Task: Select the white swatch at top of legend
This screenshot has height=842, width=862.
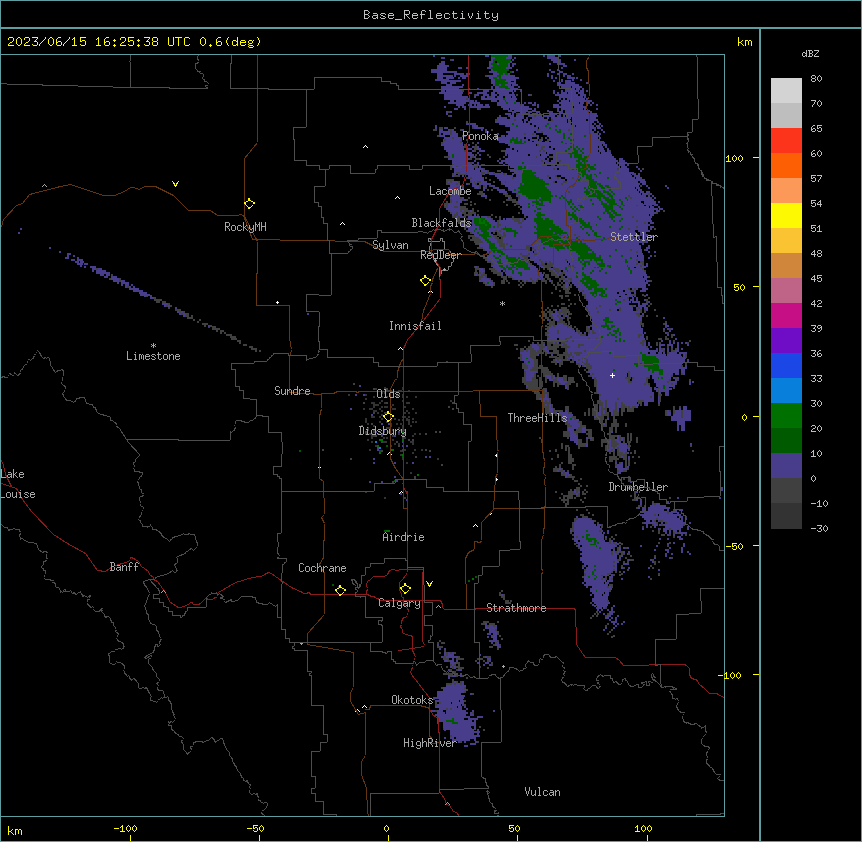Action: click(x=786, y=91)
